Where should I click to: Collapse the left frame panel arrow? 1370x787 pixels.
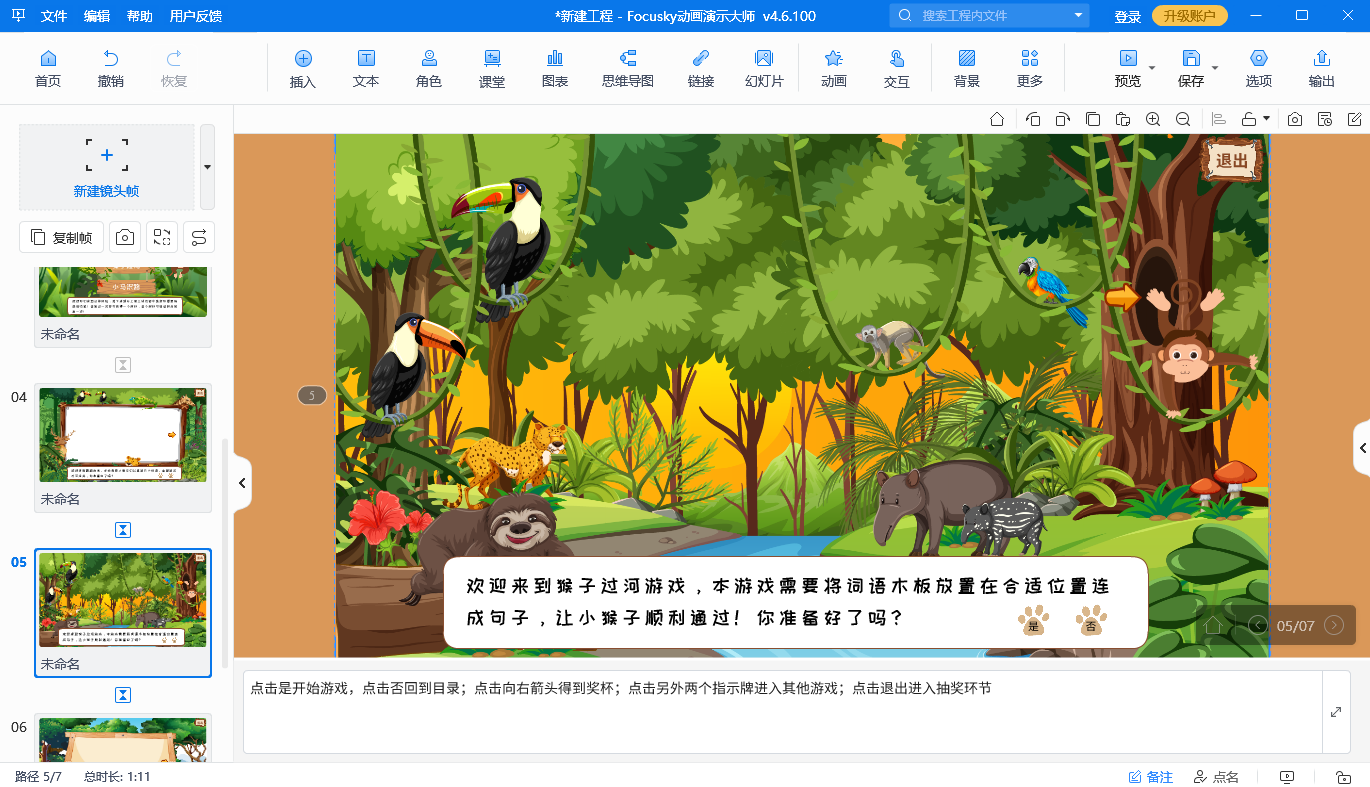click(241, 484)
